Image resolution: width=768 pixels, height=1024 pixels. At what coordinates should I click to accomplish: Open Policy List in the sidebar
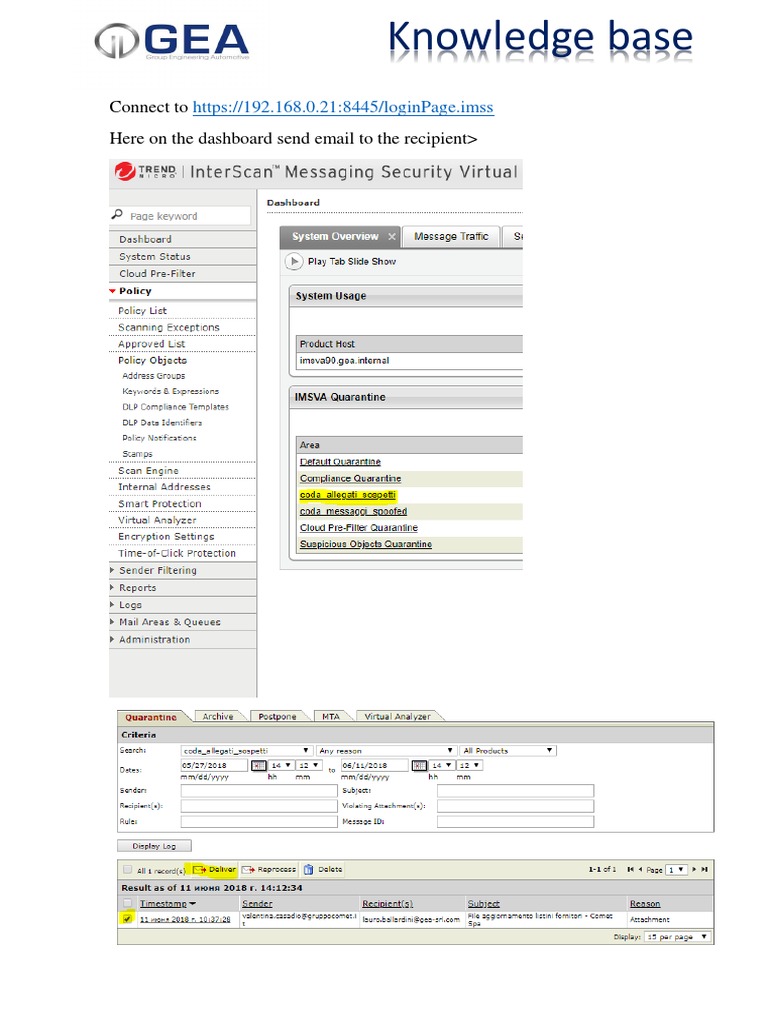point(142,311)
